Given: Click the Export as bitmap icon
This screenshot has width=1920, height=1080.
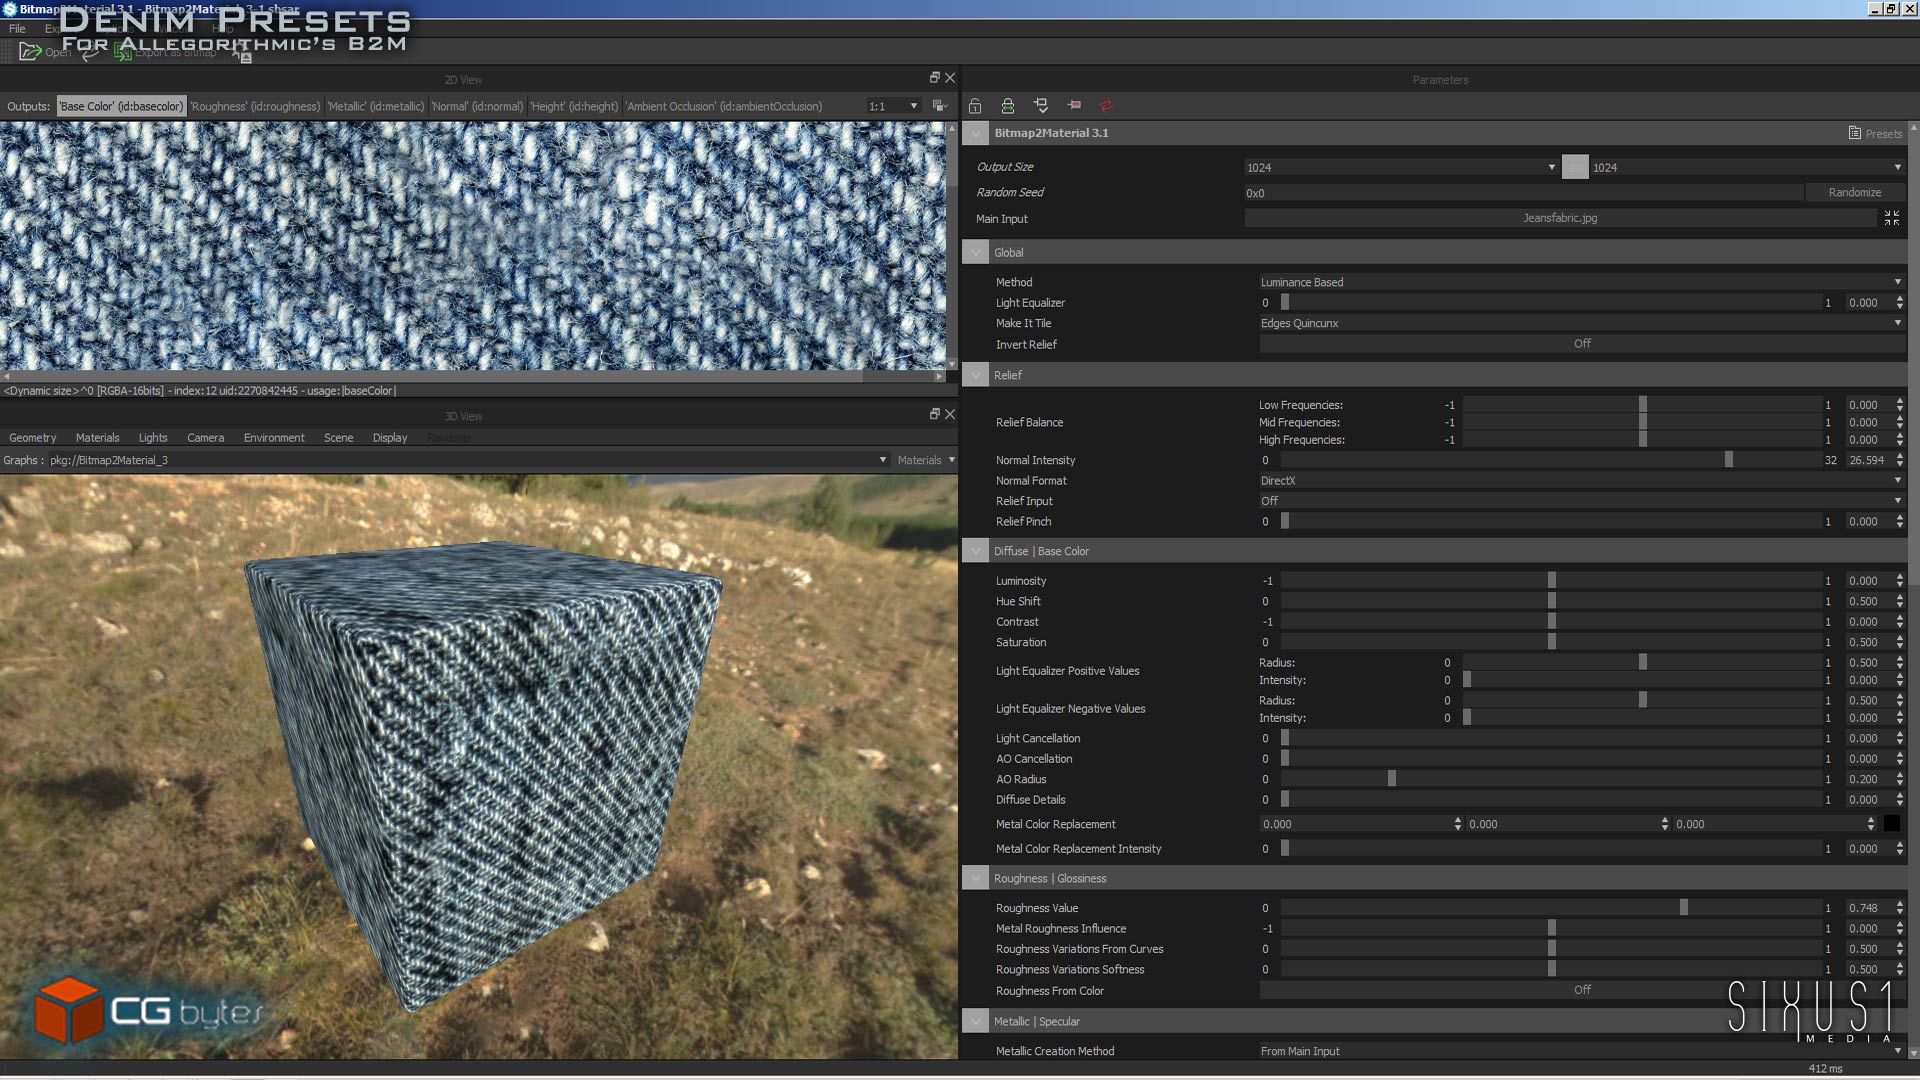Looking at the screenshot, I should point(123,52).
